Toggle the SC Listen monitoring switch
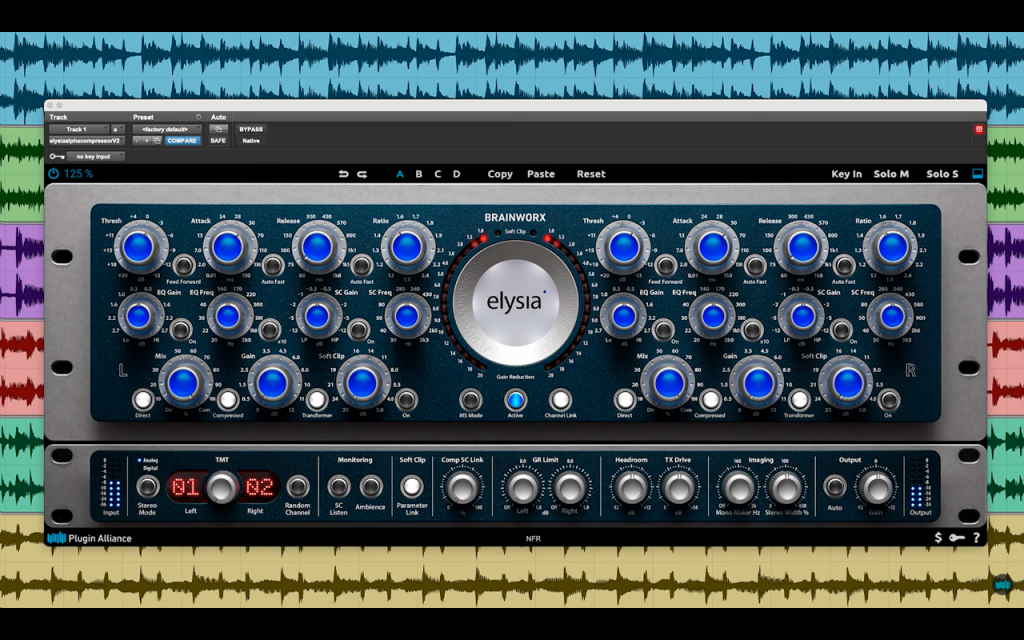 point(338,487)
